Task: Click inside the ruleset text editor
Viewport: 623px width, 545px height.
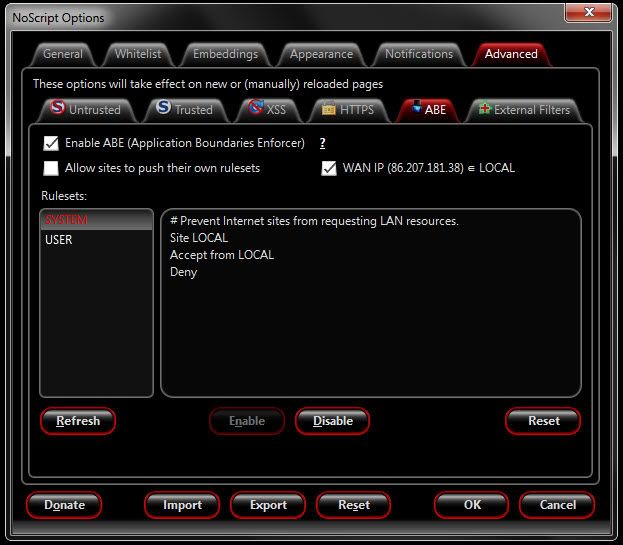Action: 371,303
